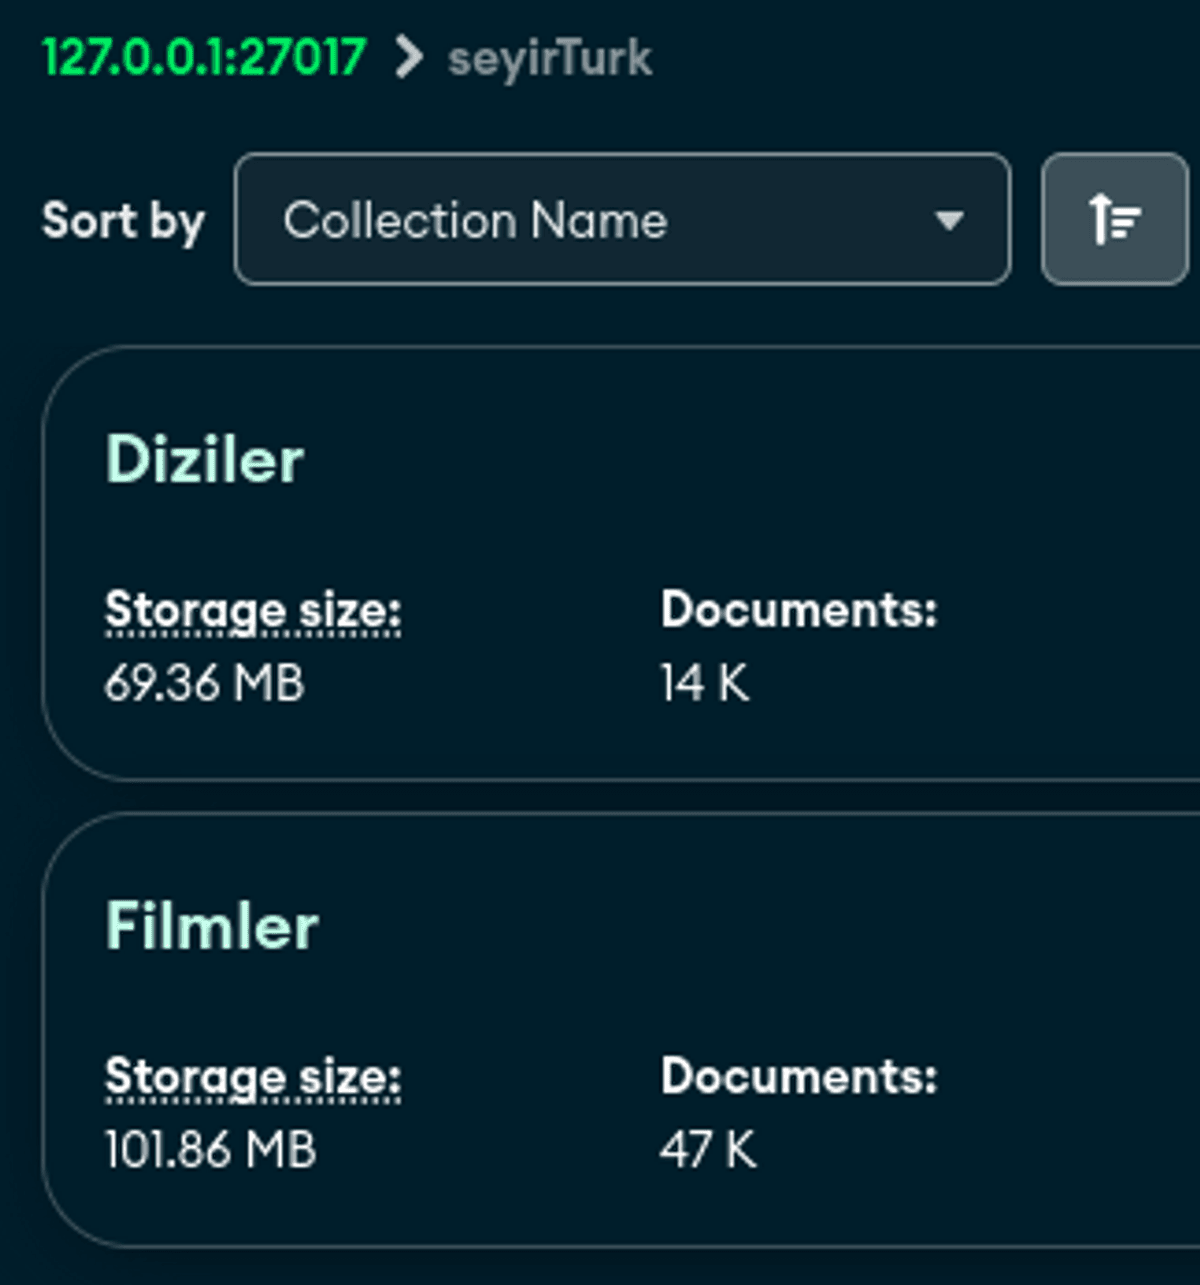
Task: Open the Filmler collection title
Action: 212,926
